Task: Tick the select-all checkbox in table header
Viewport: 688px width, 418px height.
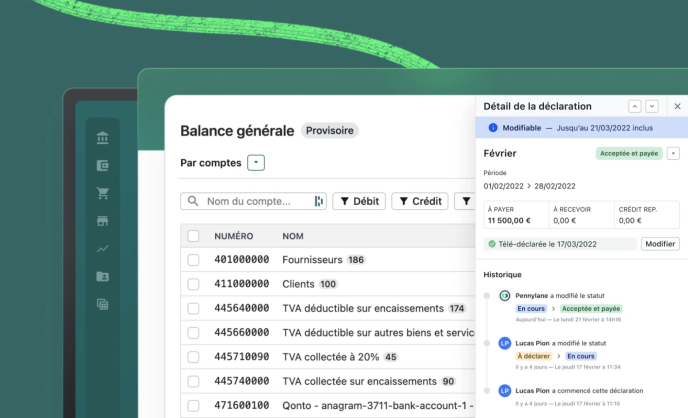Action: (x=193, y=236)
